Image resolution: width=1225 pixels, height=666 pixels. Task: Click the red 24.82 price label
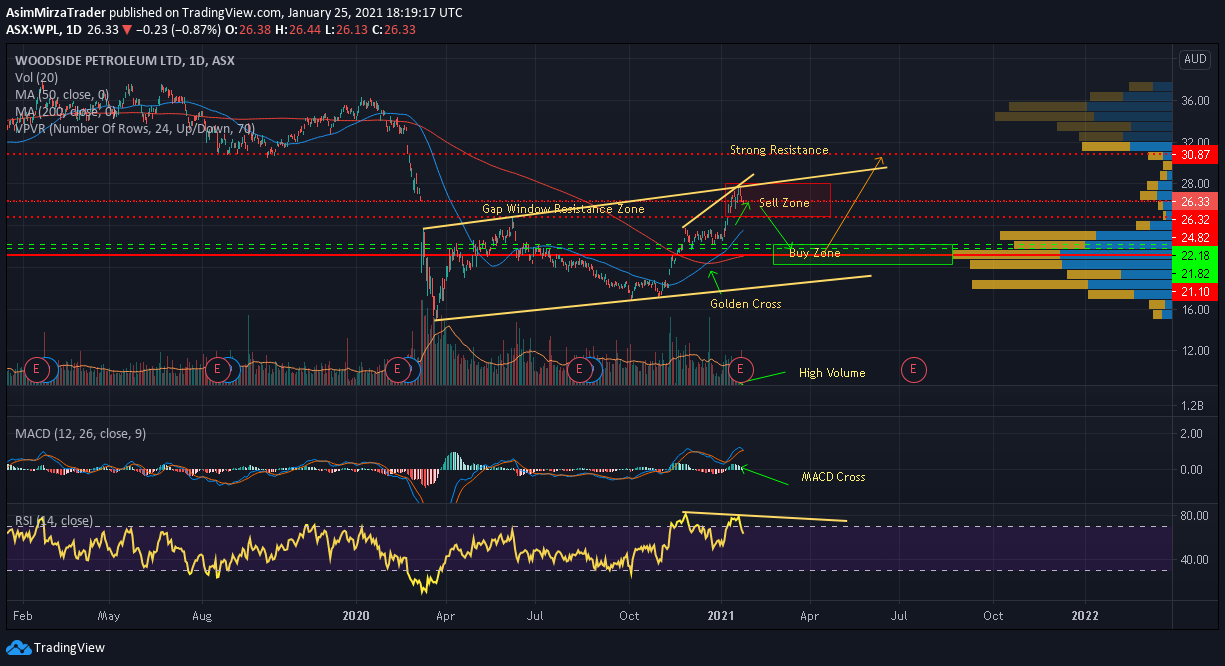tap(1195, 238)
